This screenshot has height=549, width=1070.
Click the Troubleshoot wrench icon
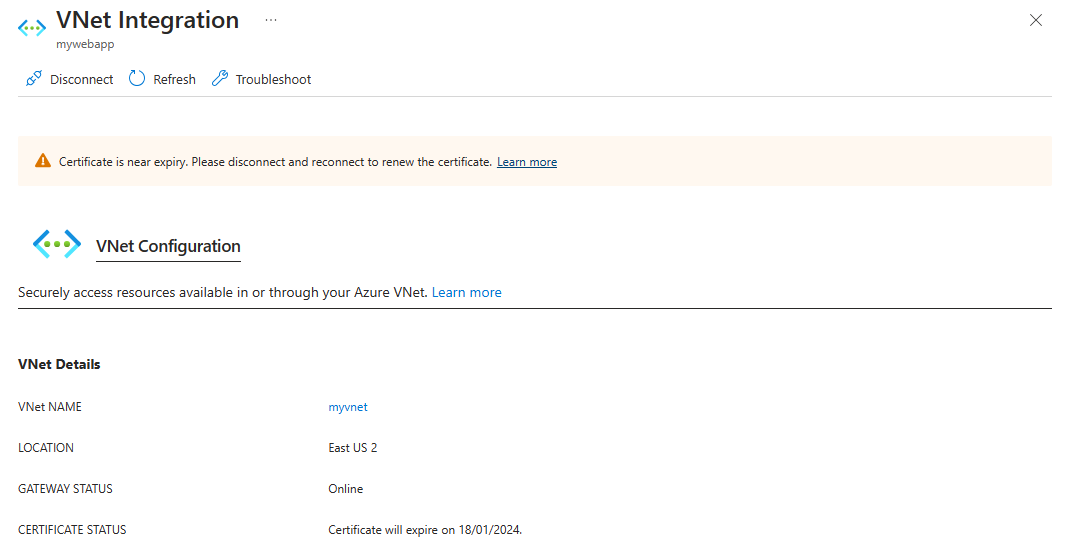(220, 79)
